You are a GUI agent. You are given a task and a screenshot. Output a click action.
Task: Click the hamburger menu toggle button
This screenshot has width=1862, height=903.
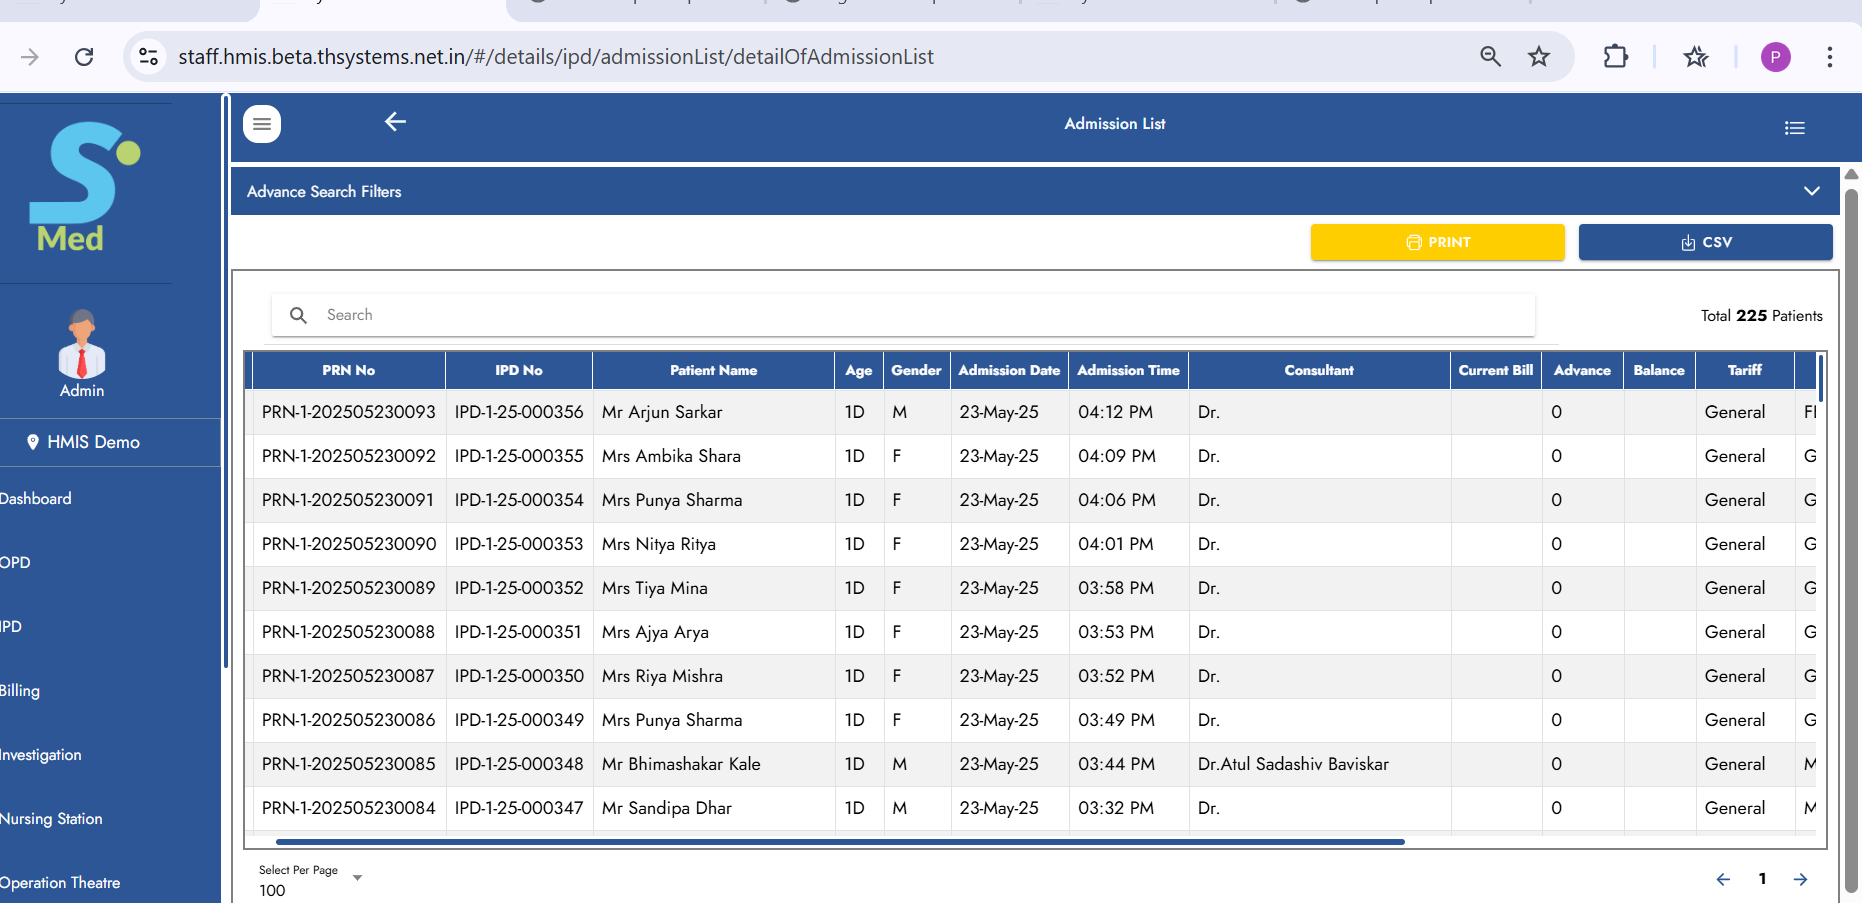coord(262,124)
